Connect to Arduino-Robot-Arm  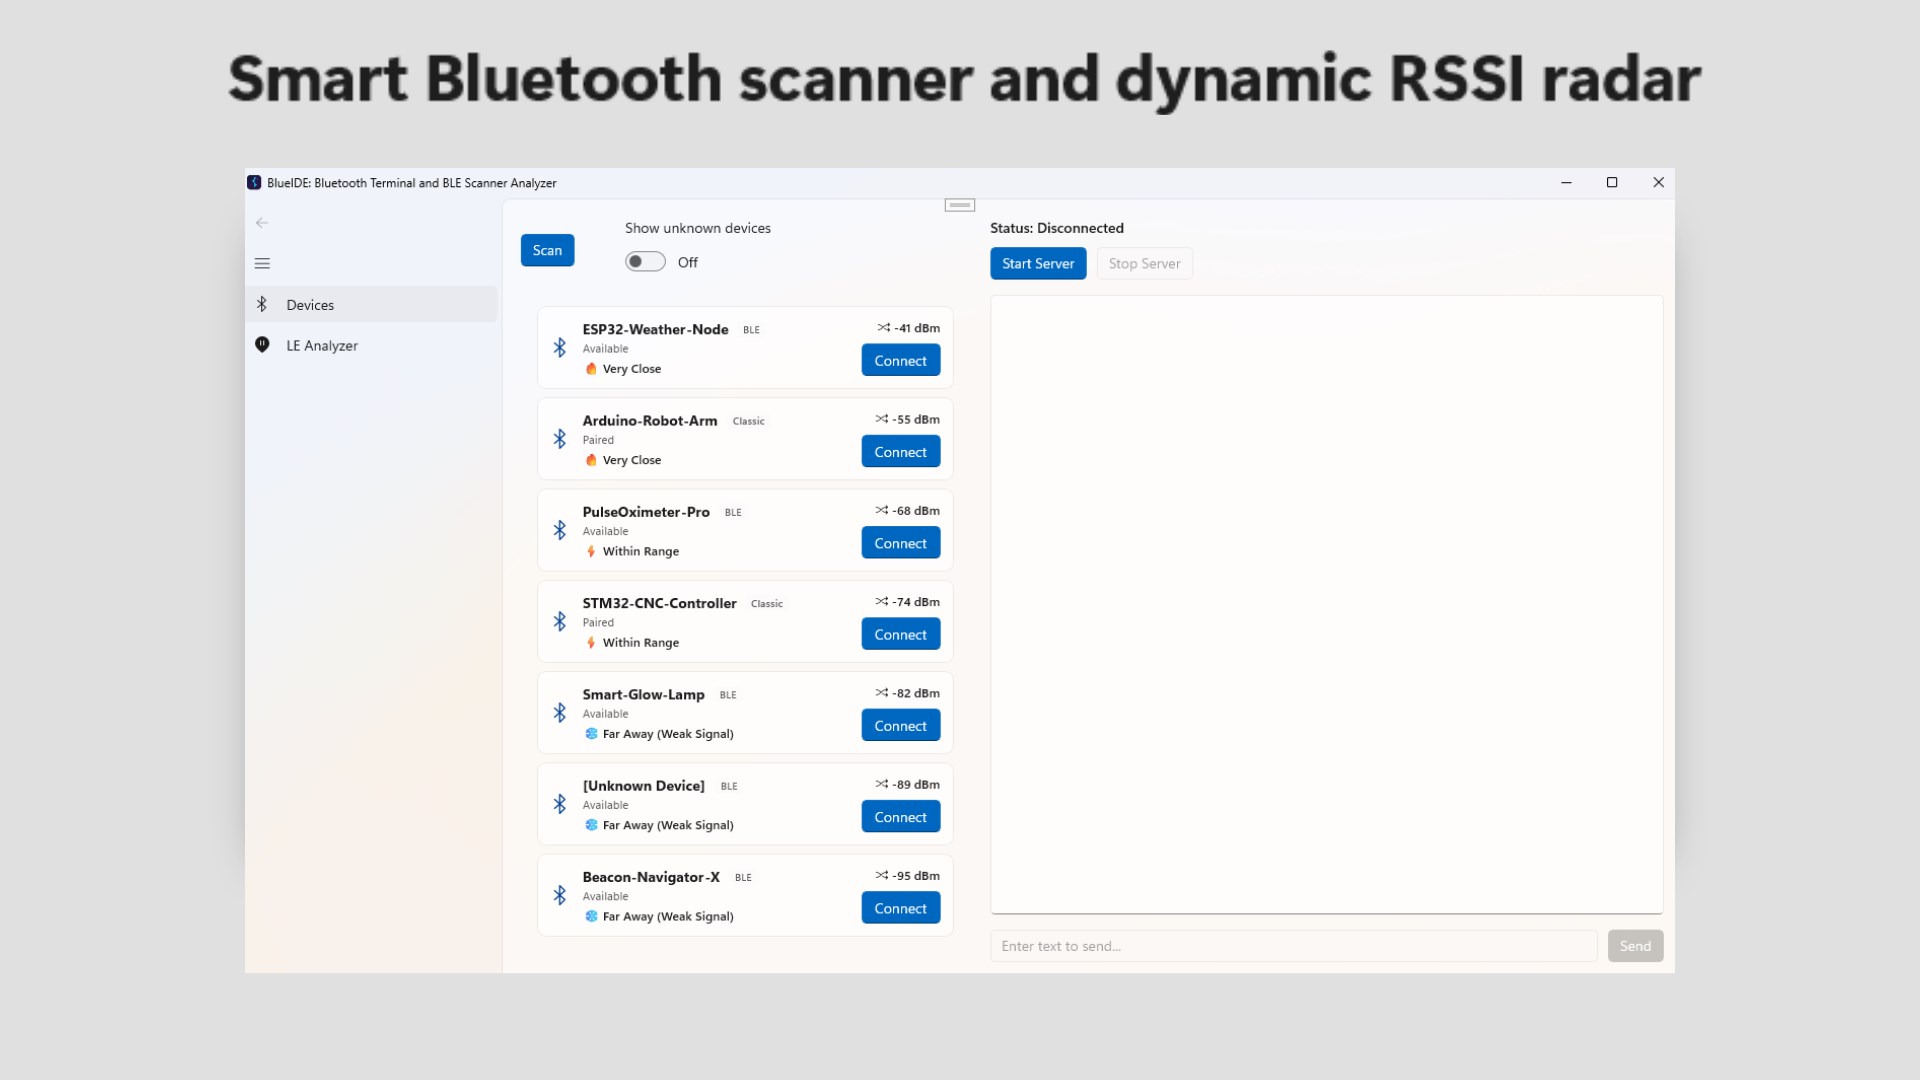(x=900, y=452)
